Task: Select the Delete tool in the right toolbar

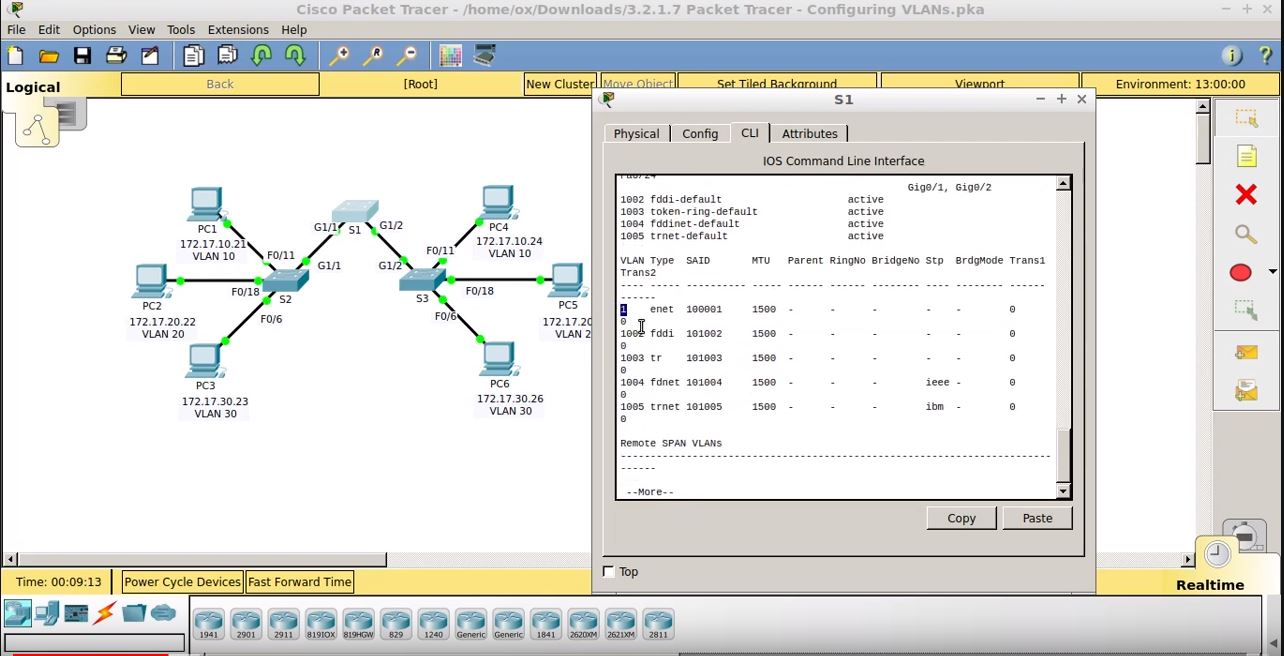Action: coord(1245,194)
